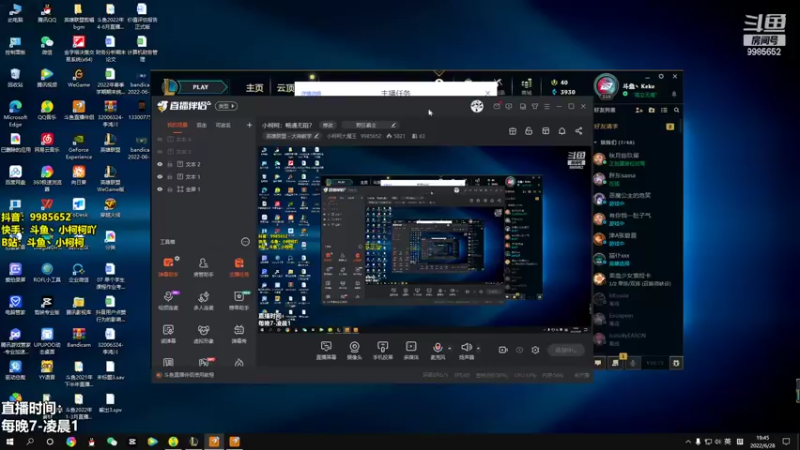800x450 pixels.
Task: Add a 手机投屏 phone mirroring source
Action: pyautogui.click(x=383, y=350)
